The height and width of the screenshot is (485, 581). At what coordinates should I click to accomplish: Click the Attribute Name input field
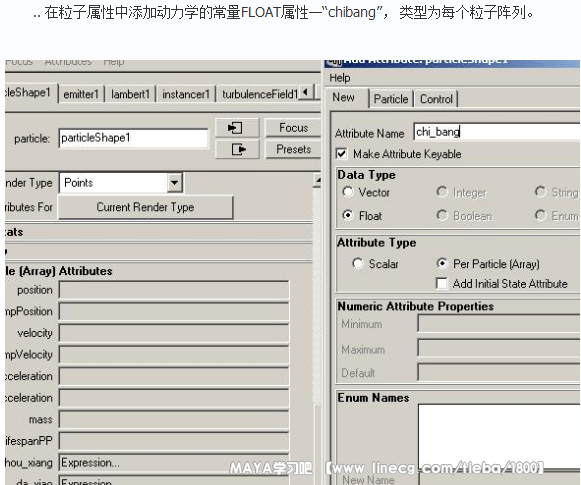pyautogui.click(x=497, y=132)
